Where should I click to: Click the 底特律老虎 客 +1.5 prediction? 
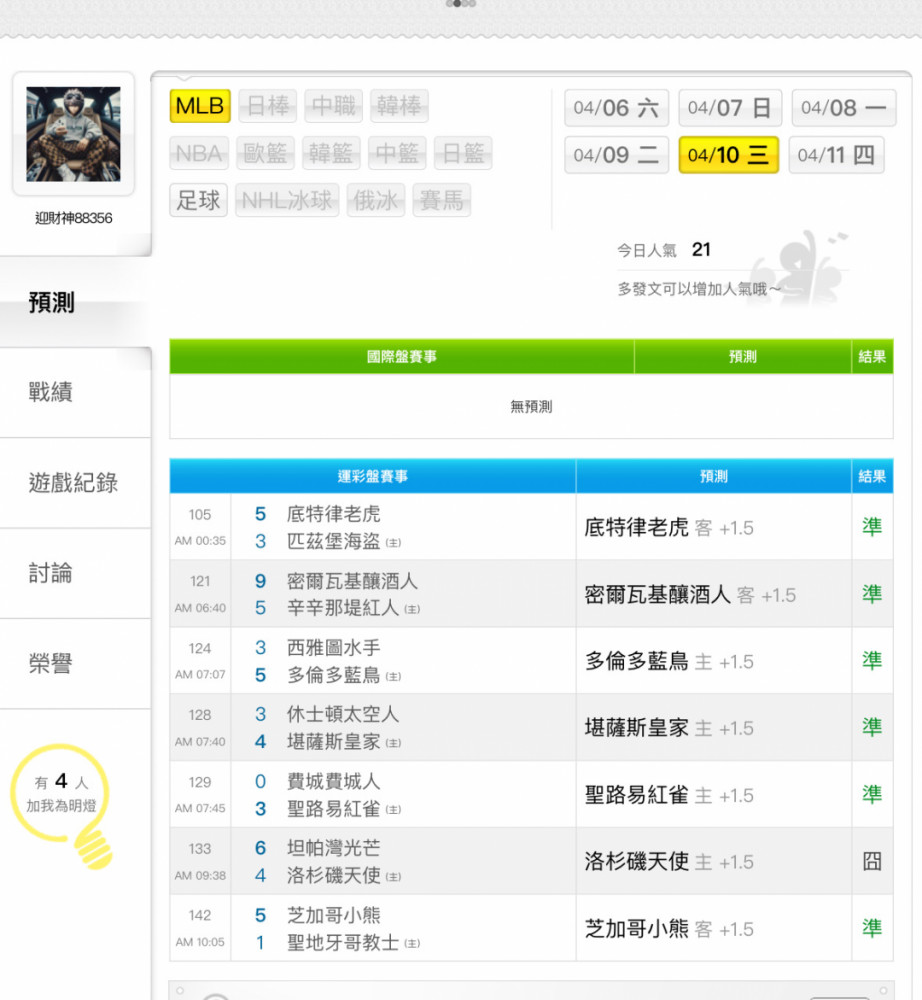coord(669,527)
